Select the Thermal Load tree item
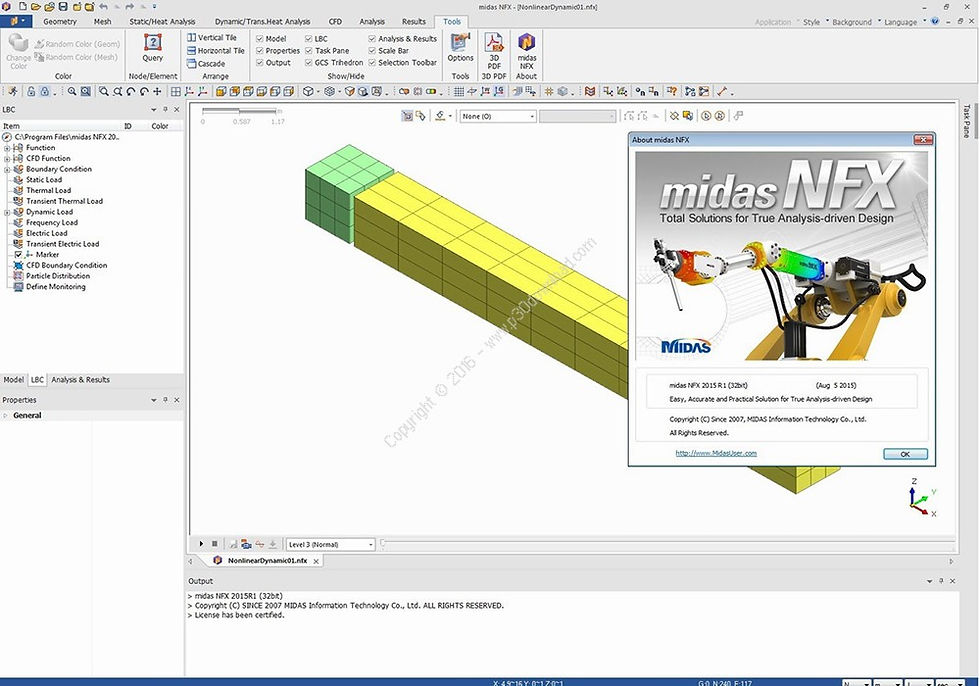 click(48, 191)
